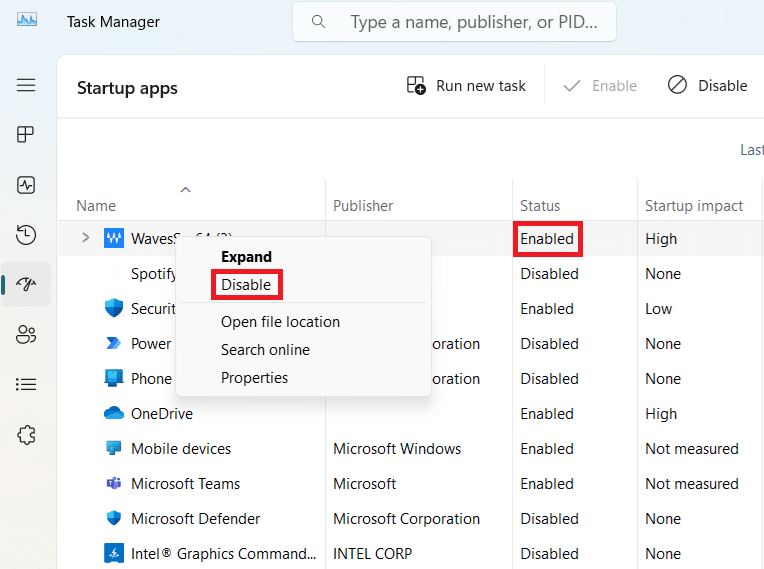Select the Microsoft Teams startup row
This screenshot has width=764, height=569.
click(186, 484)
